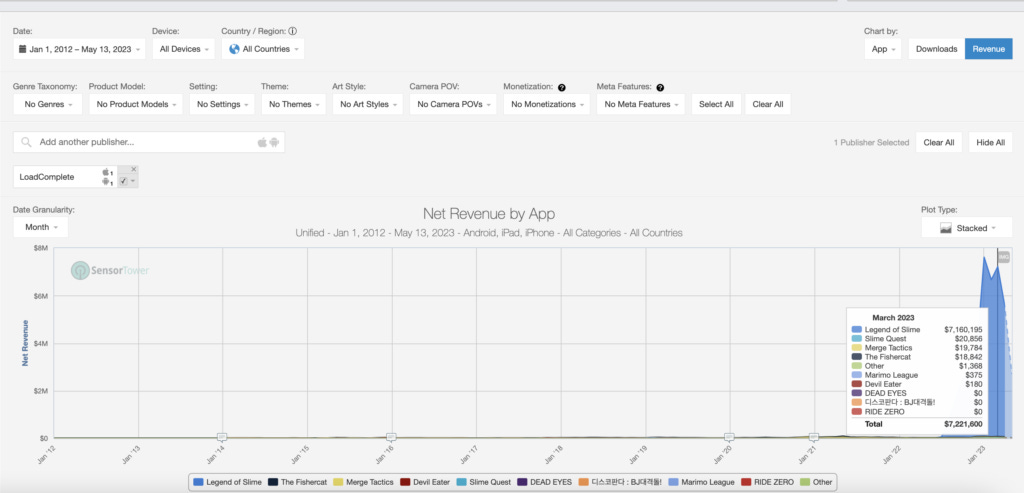Click the filters Select All button
Viewport: 1024px width, 493px height.
click(716, 104)
